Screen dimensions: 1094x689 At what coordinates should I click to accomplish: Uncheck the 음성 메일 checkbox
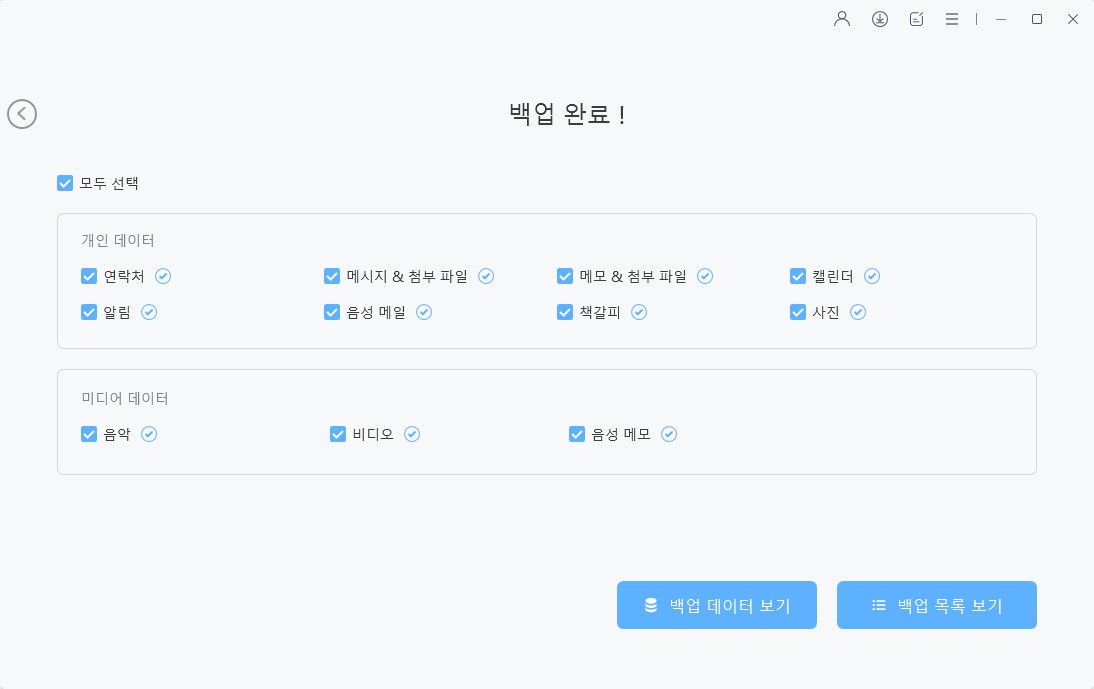(332, 312)
